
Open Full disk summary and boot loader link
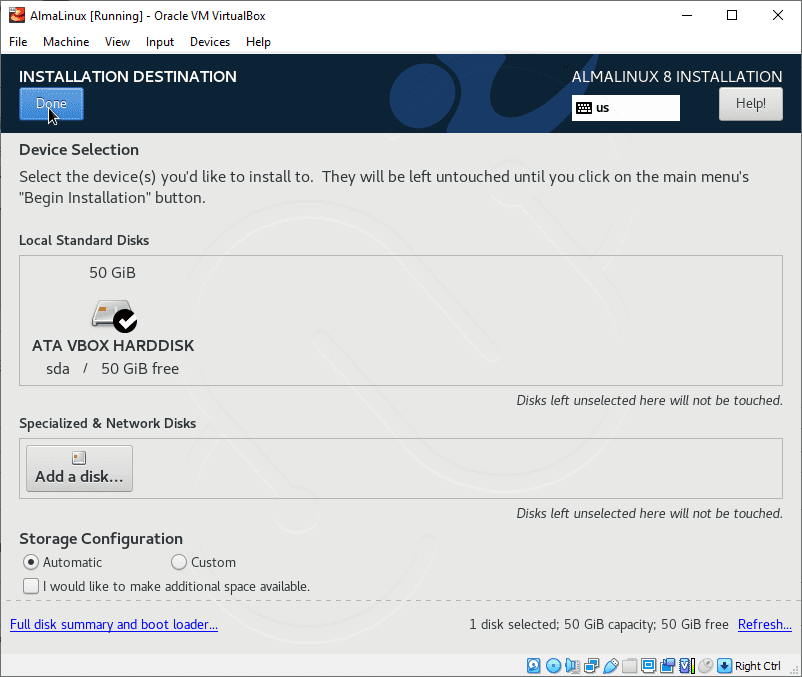click(114, 624)
